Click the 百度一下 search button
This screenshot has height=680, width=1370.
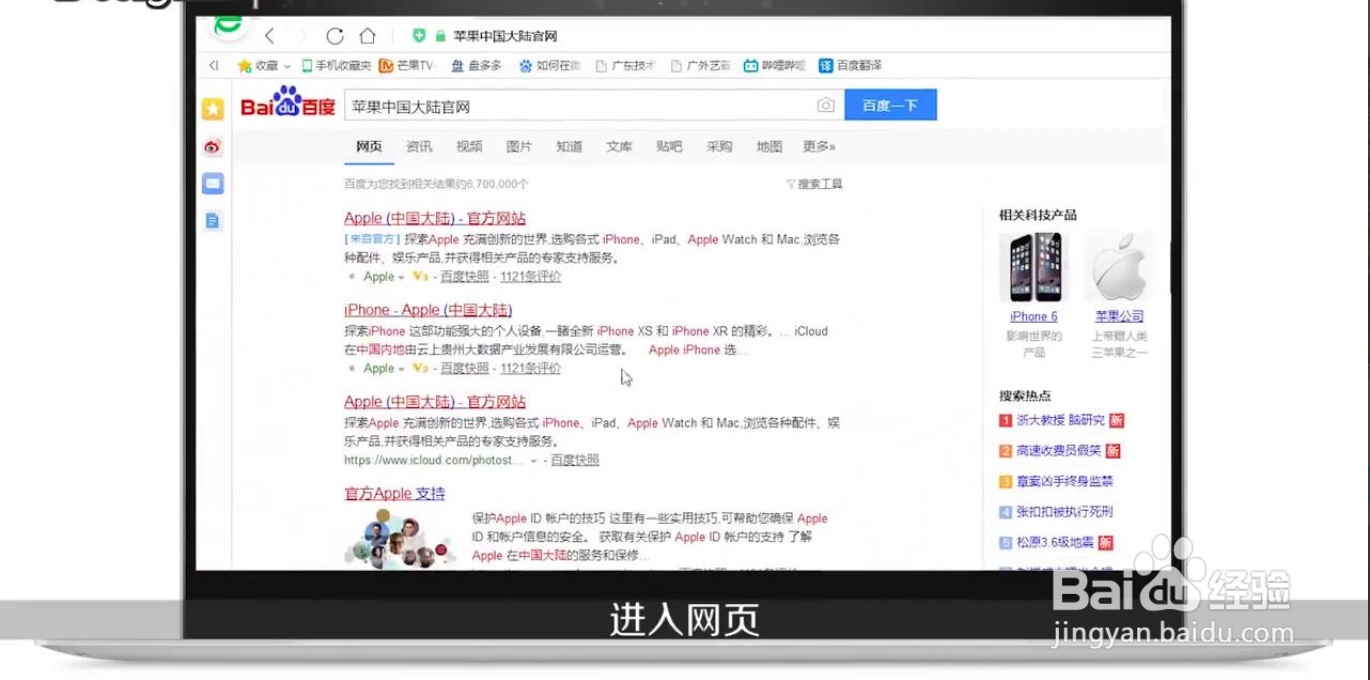tap(890, 105)
